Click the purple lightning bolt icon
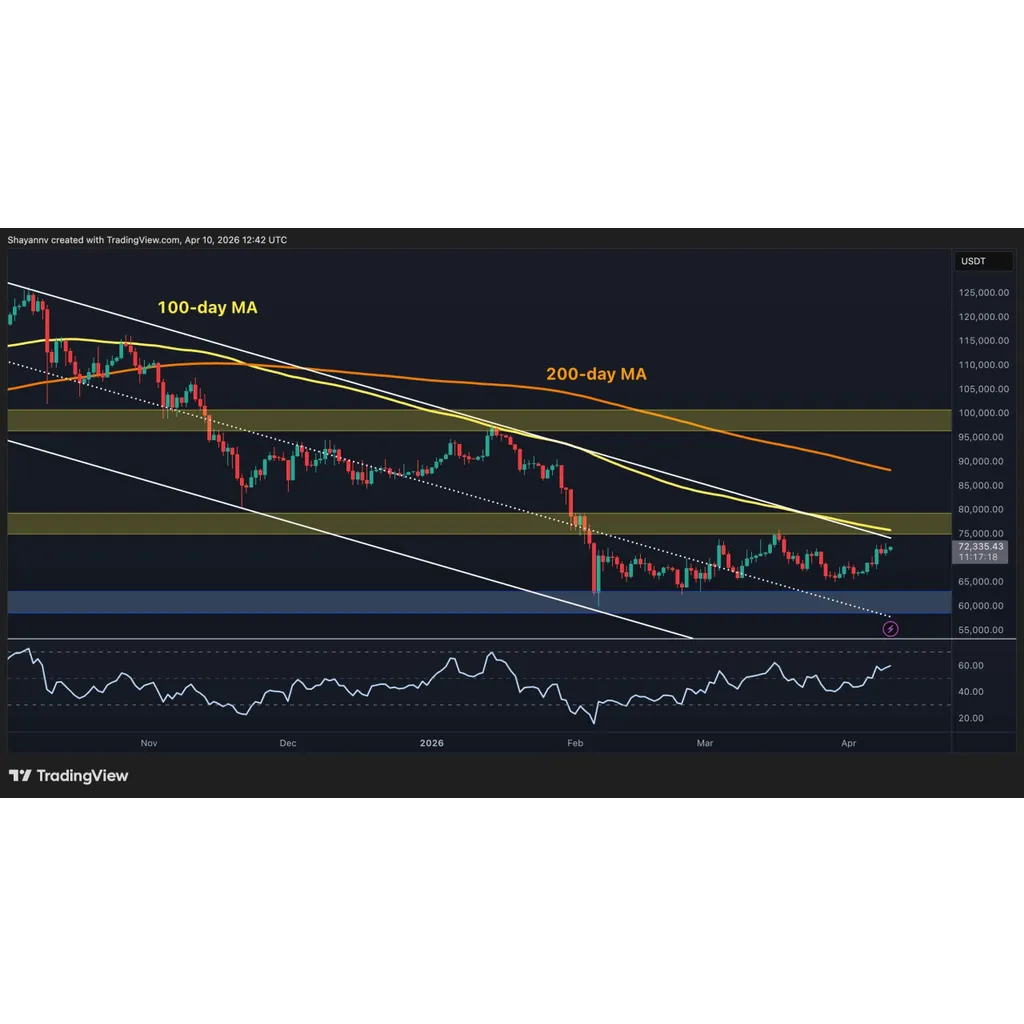Image resolution: width=1024 pixels, height=1024 pixels. pos(890,629)
